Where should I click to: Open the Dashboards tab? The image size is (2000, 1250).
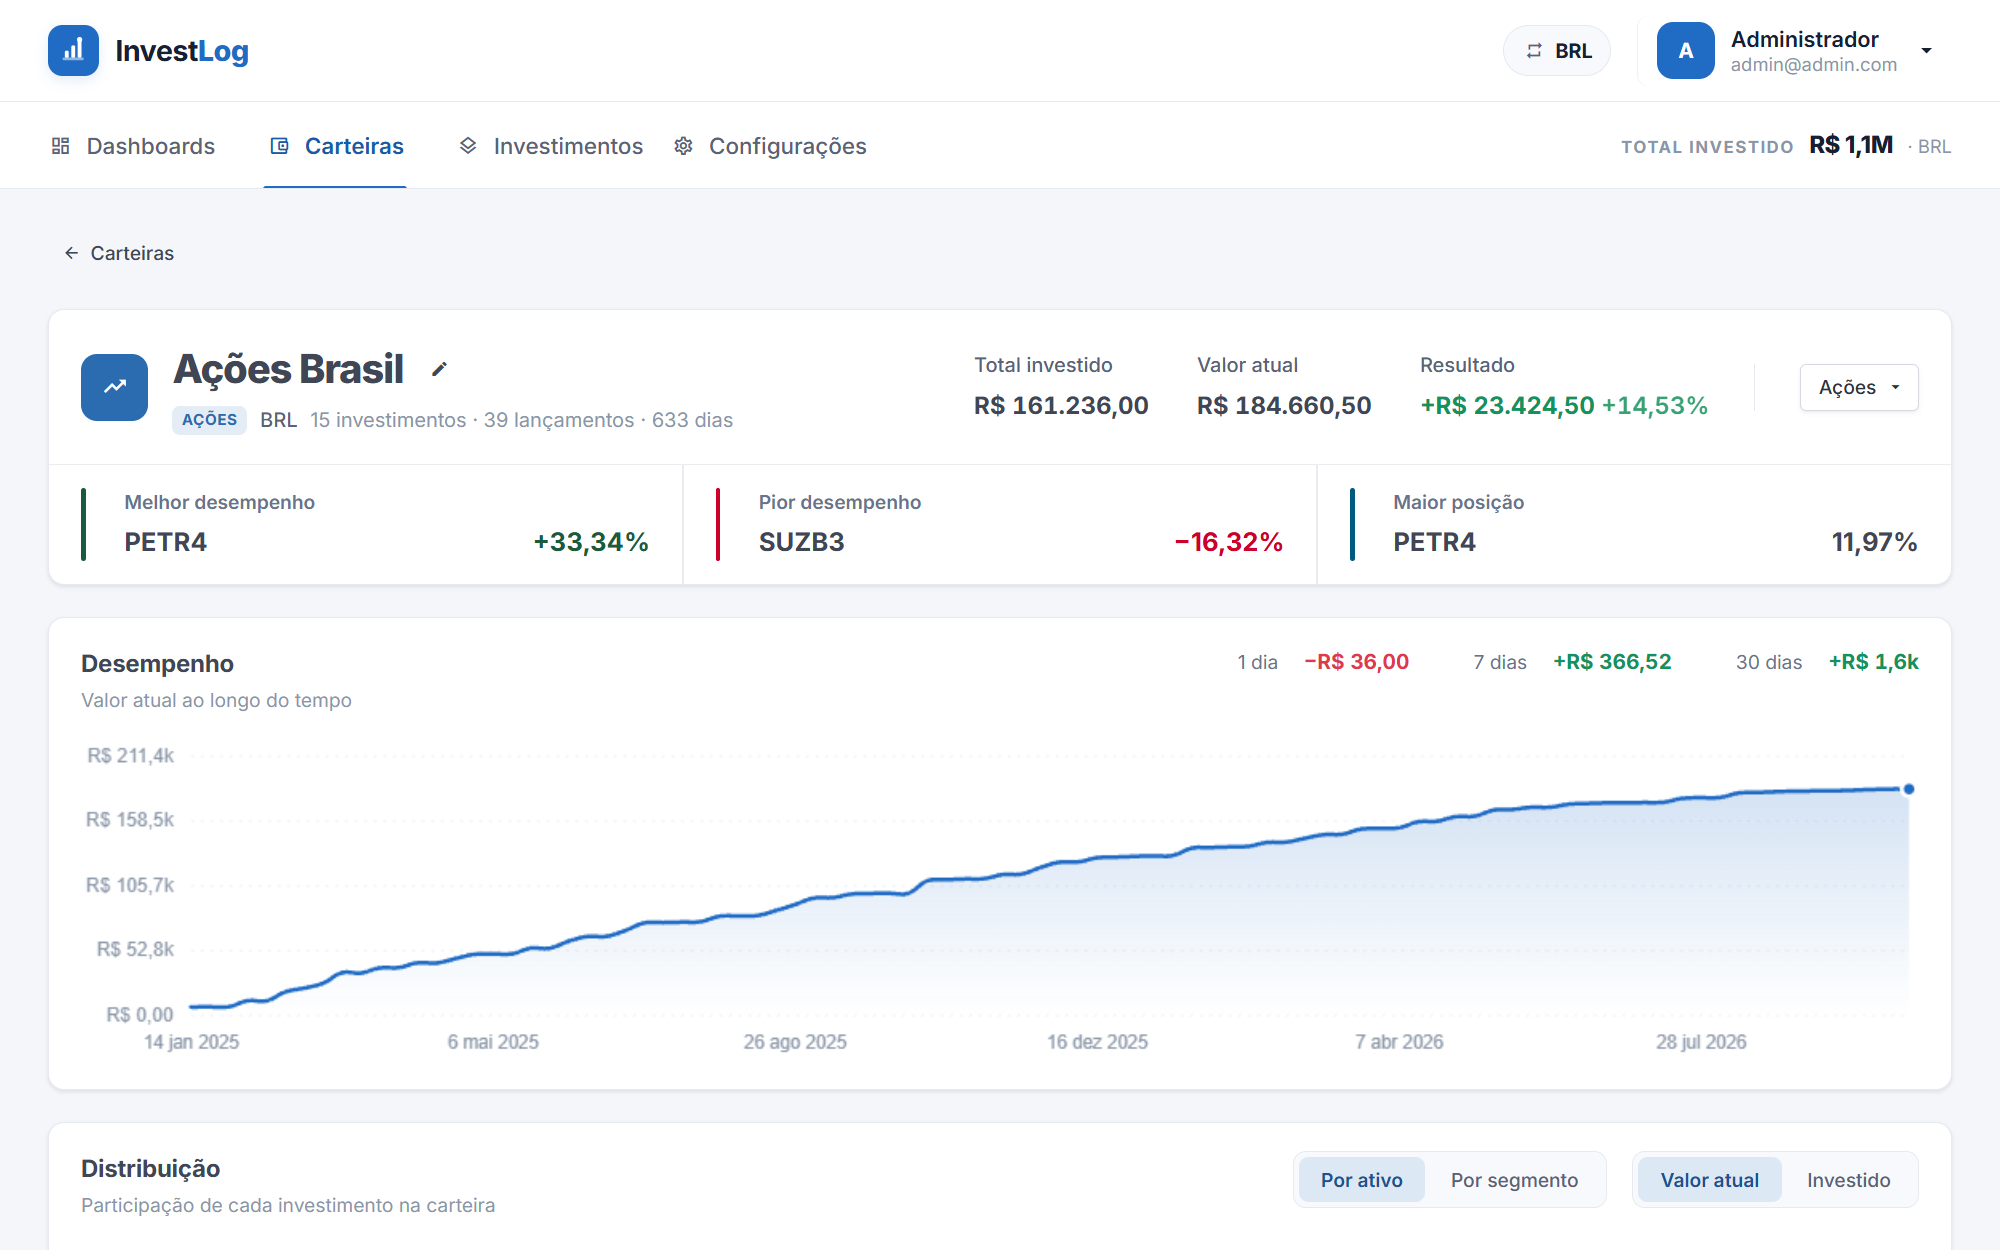click(x=133, y=146)
